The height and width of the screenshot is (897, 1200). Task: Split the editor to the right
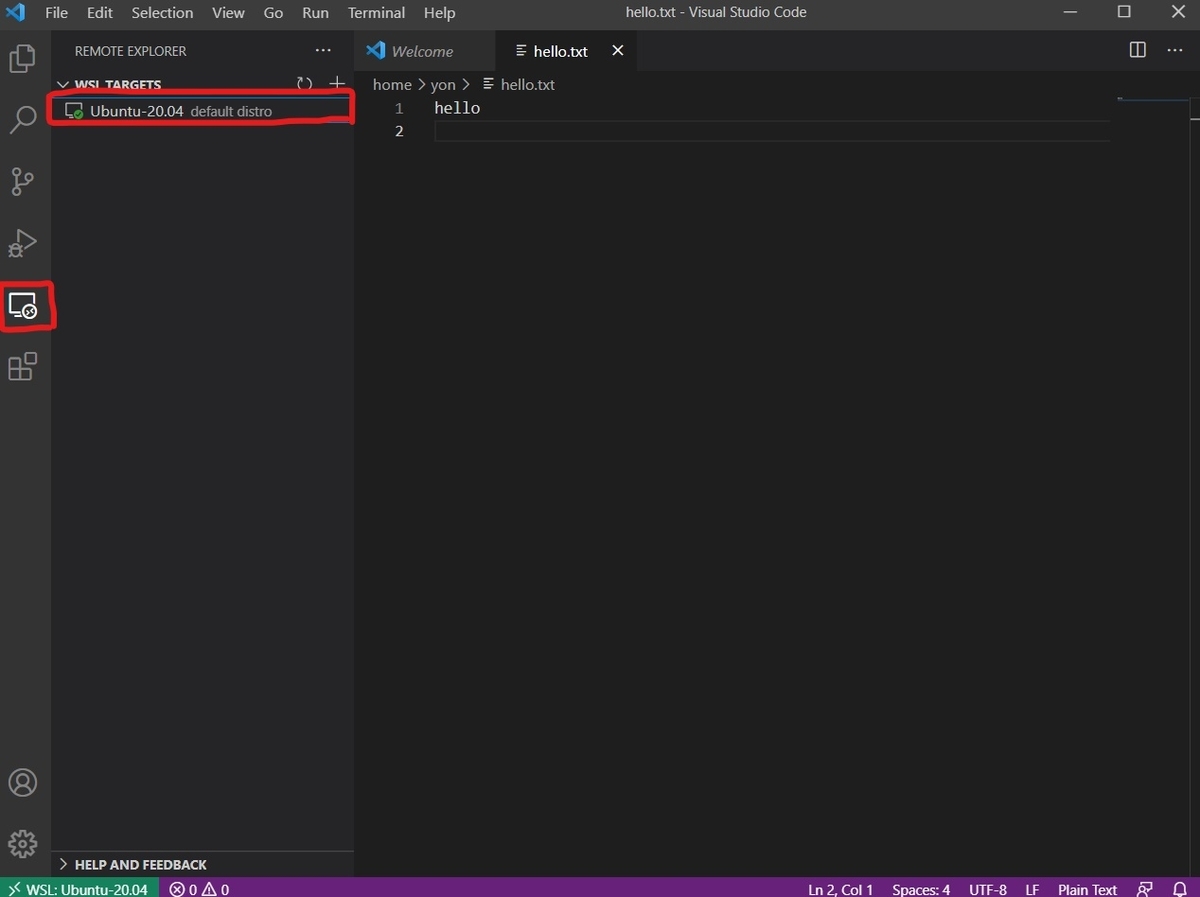1138,50
